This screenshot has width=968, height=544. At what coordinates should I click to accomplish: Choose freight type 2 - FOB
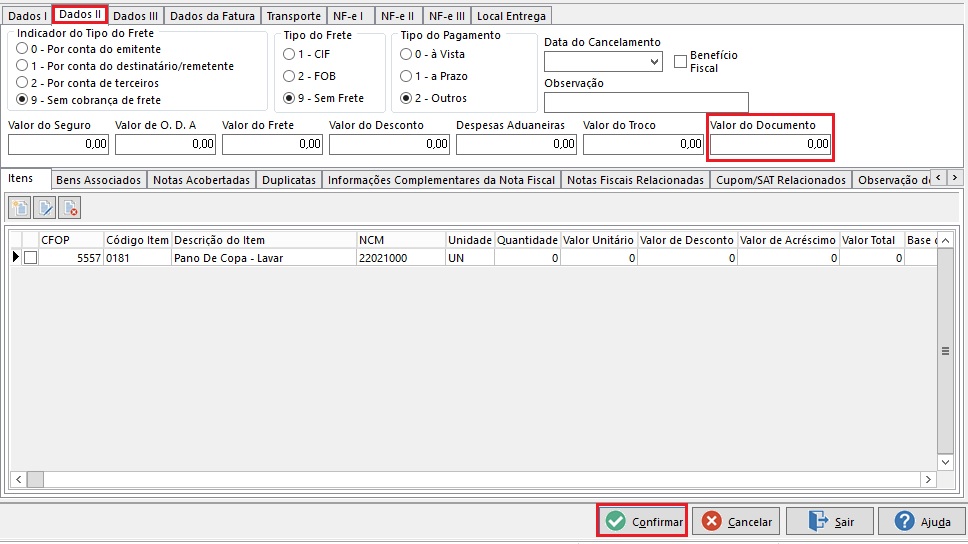(x=289, y=77)
